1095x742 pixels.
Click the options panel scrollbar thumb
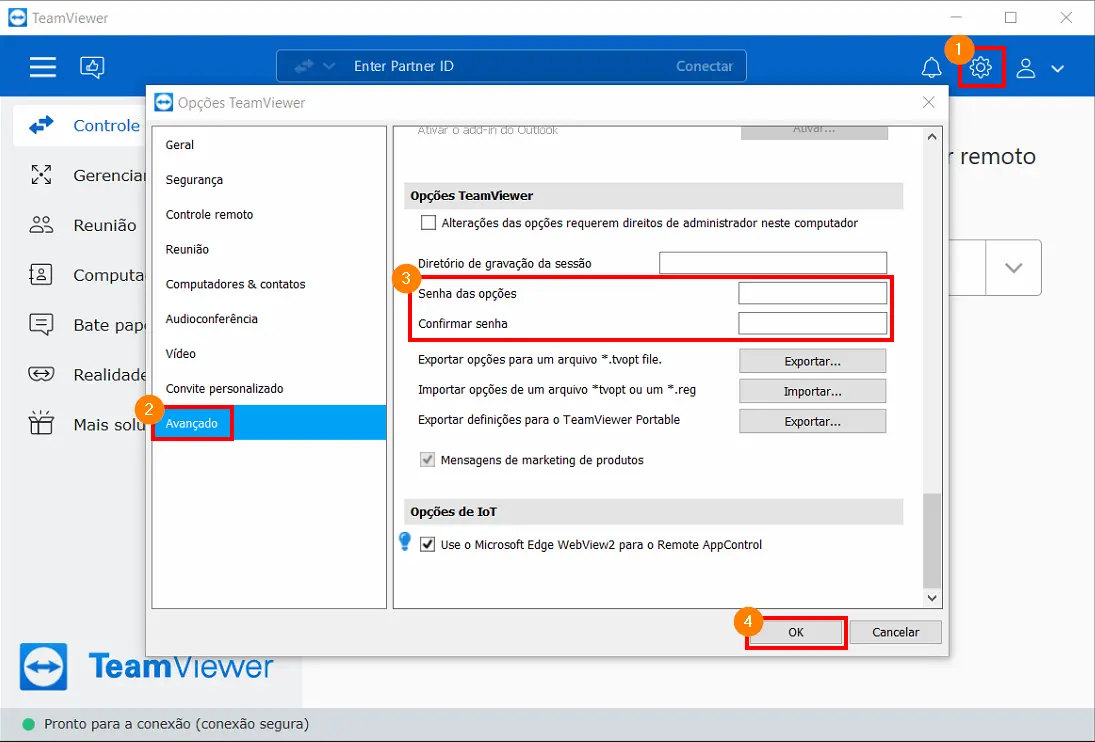click(932, 541)
